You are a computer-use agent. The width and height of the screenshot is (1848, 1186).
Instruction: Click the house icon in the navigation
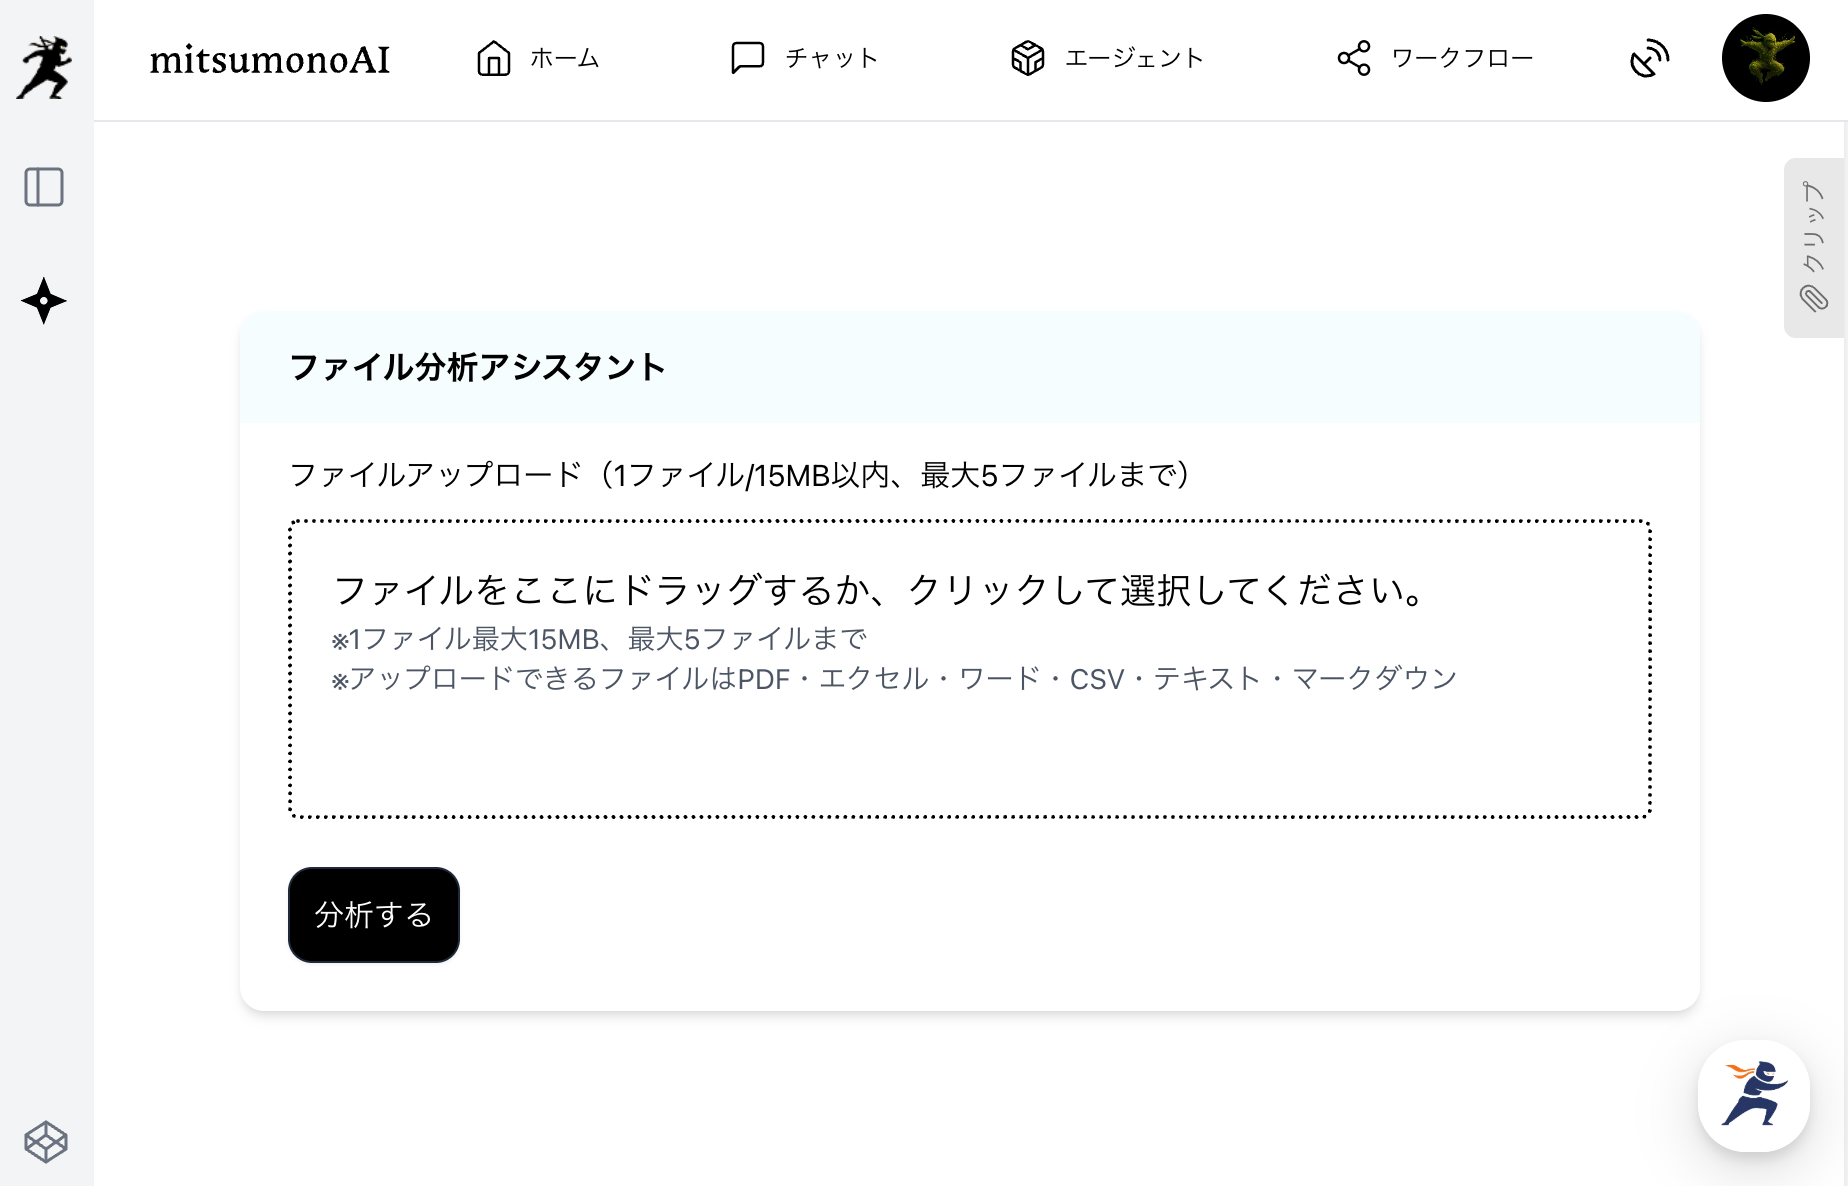[x=494, y=59]
